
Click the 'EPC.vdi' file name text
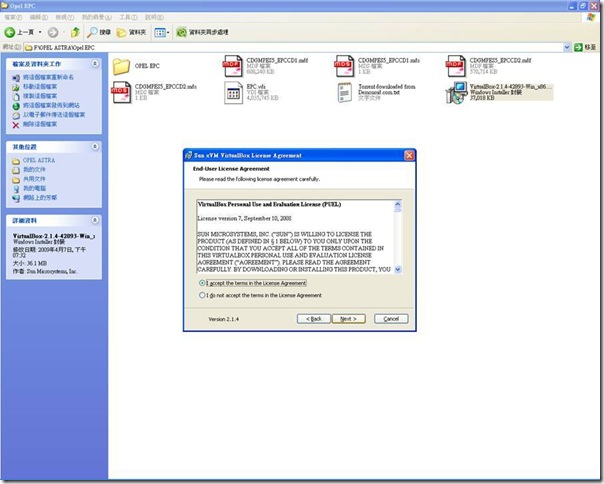coord(256,87)
